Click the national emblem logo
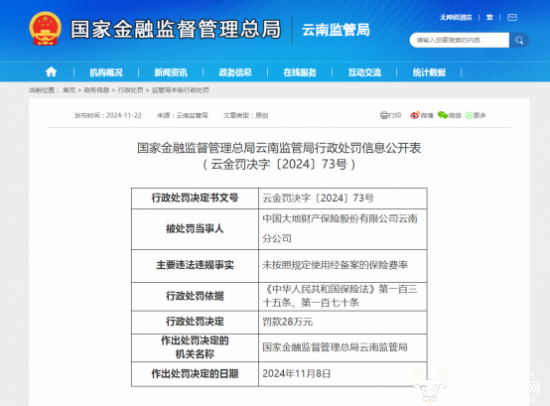The width and height of the screenshot is (550, 406). pos(45,29)
